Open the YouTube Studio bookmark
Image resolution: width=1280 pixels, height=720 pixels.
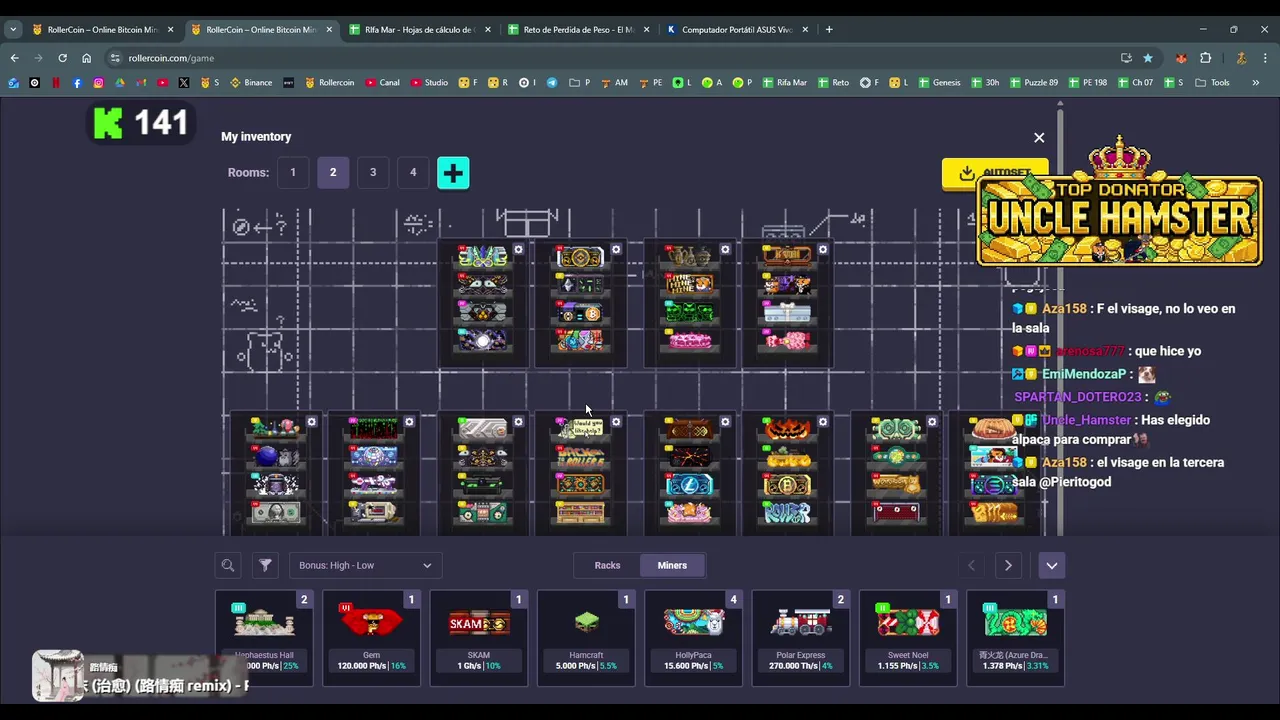click(x=429, y=82)
